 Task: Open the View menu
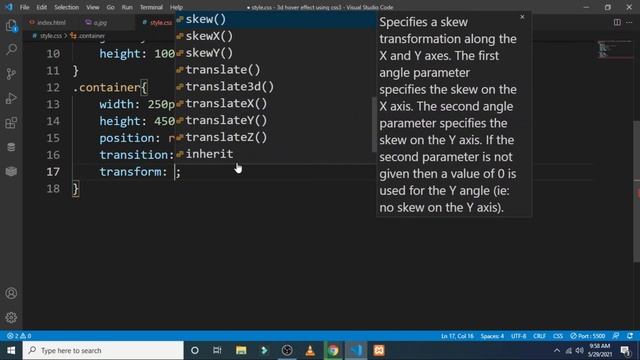[93, 7]
